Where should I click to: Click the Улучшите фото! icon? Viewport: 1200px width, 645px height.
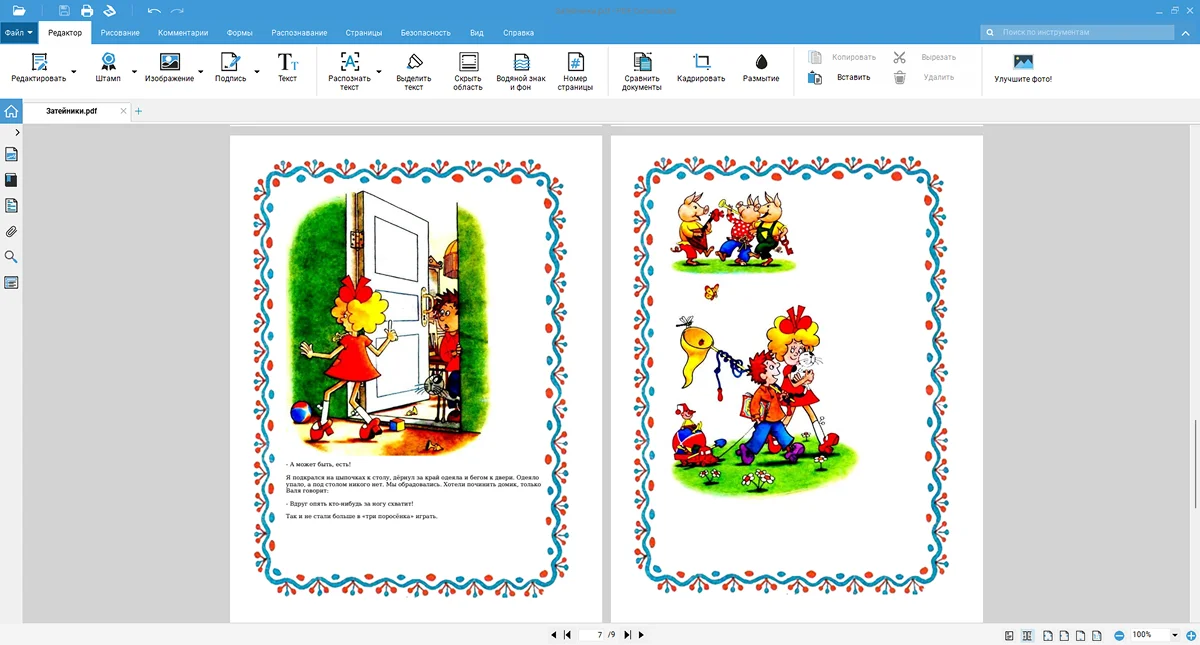(1023, 68)
